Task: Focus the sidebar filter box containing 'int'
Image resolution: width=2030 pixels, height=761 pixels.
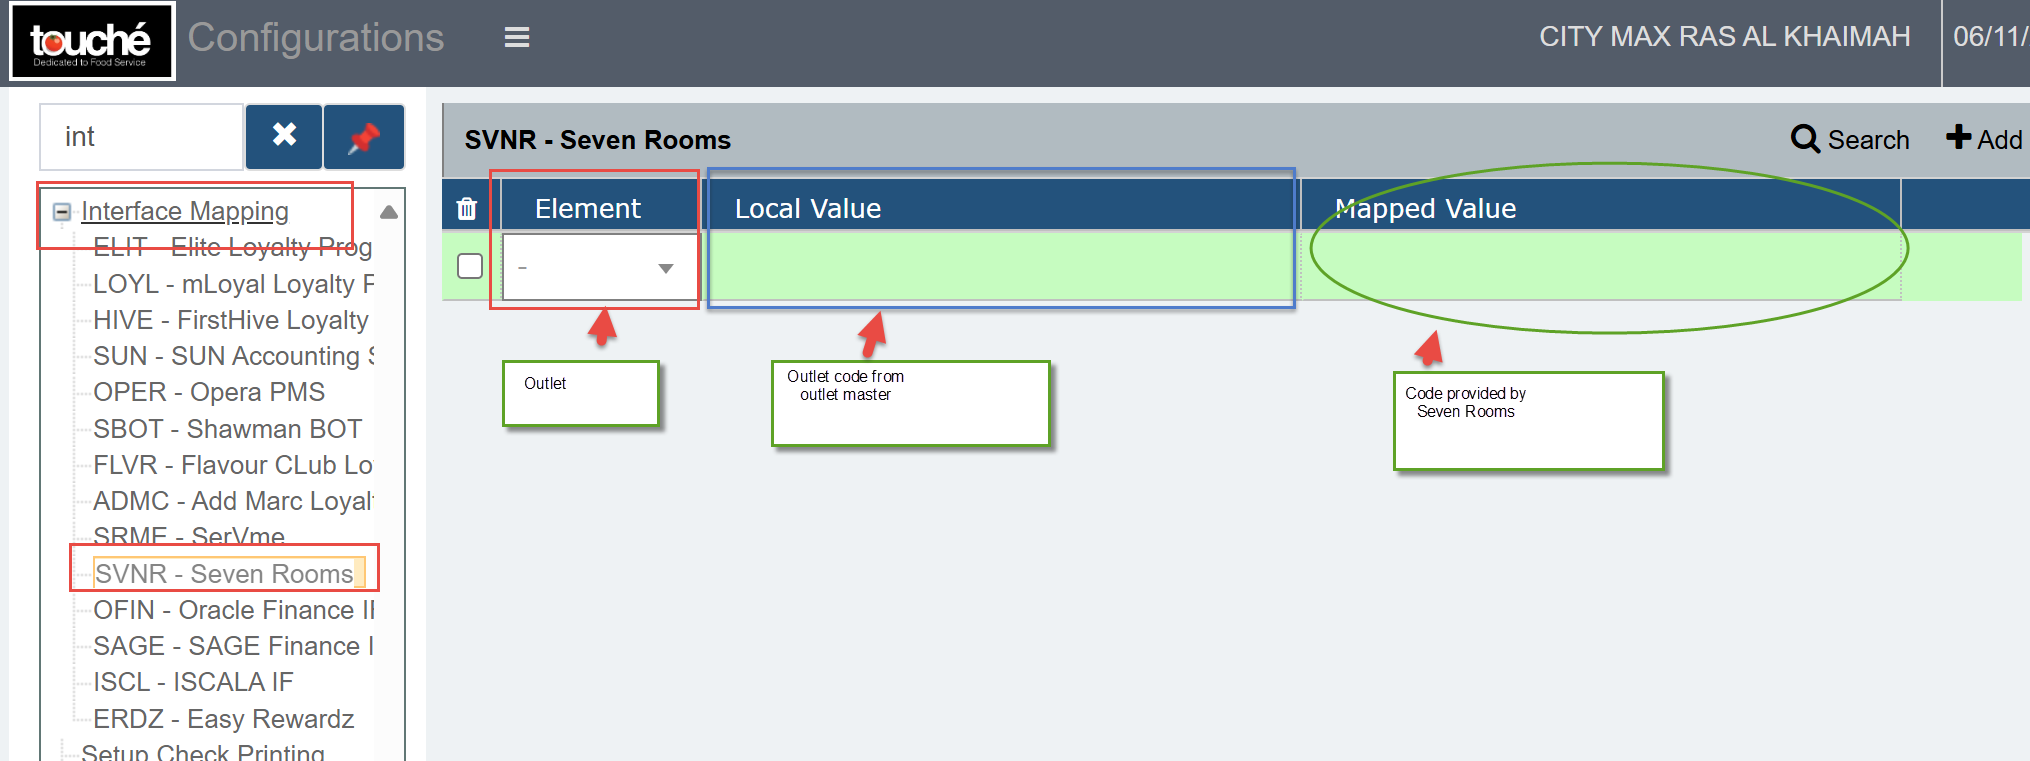Action: point(140,137)
